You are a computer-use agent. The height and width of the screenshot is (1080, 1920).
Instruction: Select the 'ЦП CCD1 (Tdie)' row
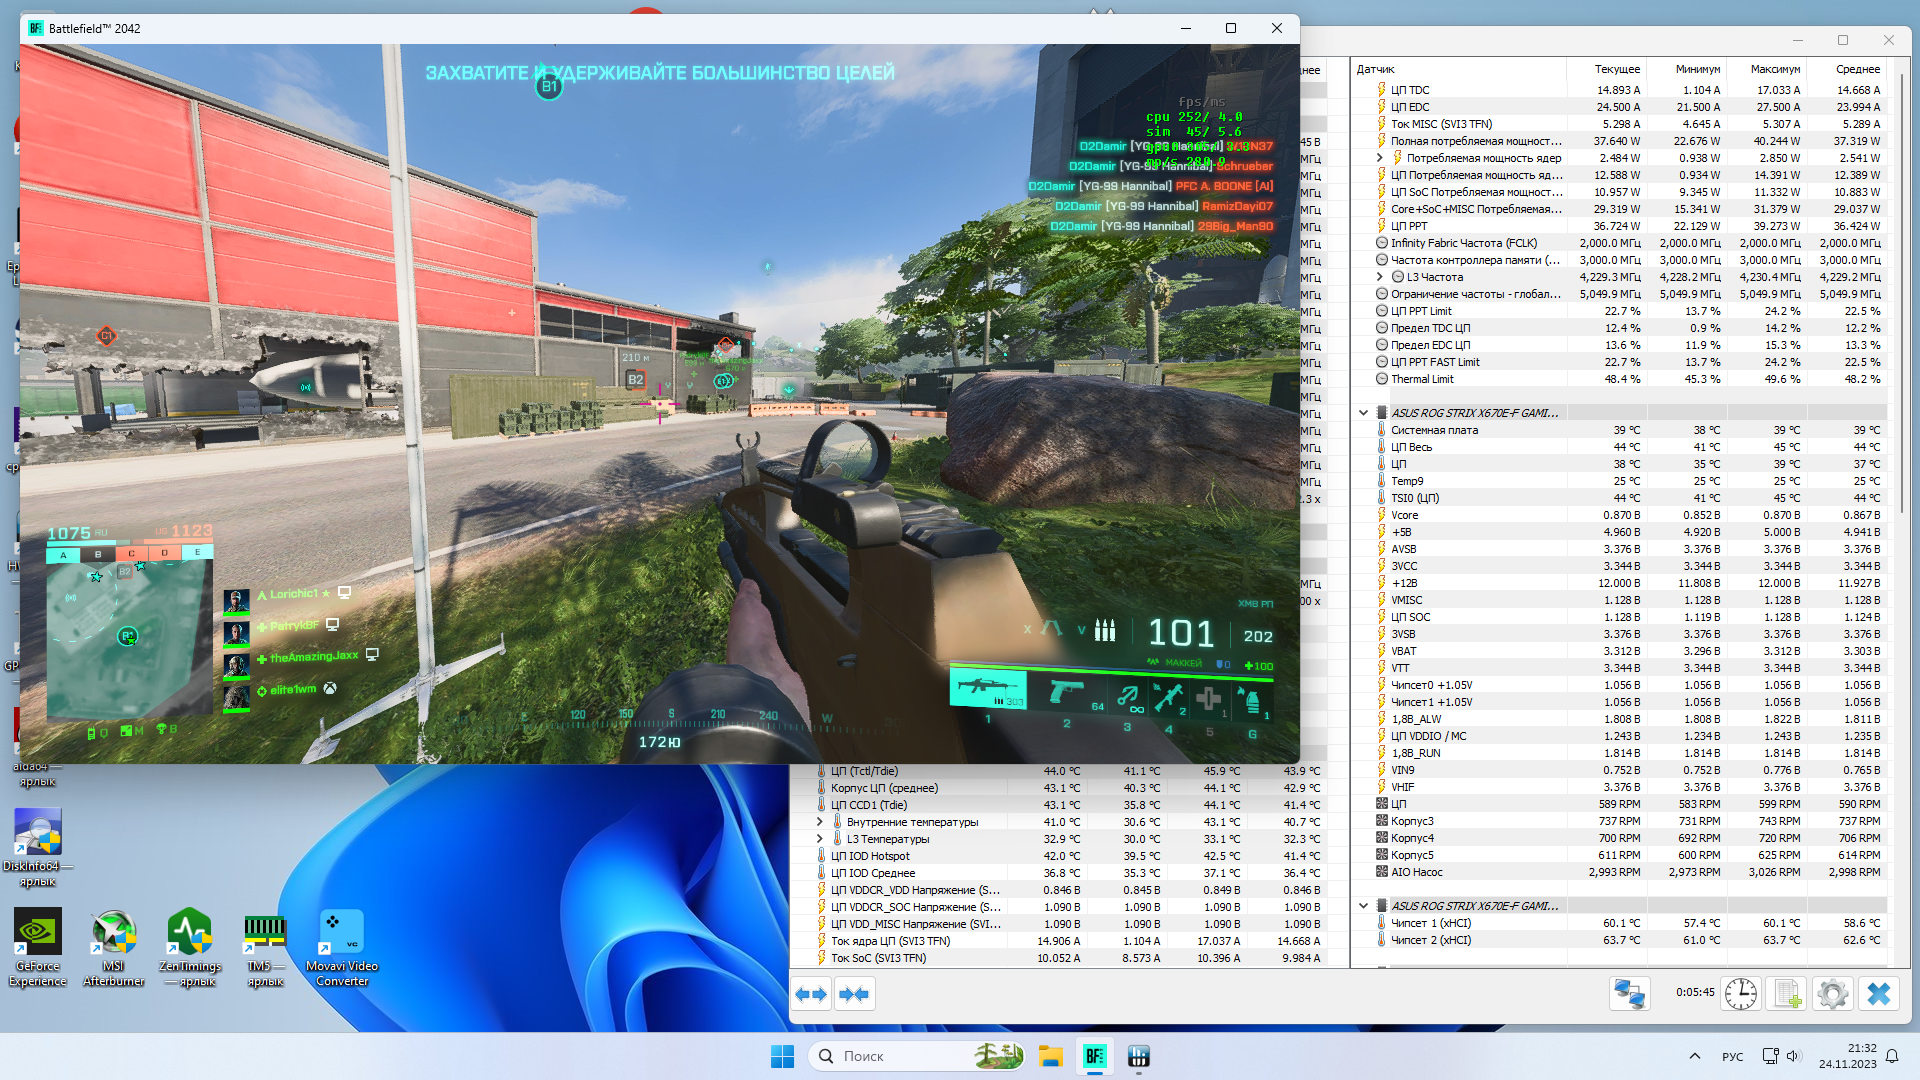[x=1058, y=805]
